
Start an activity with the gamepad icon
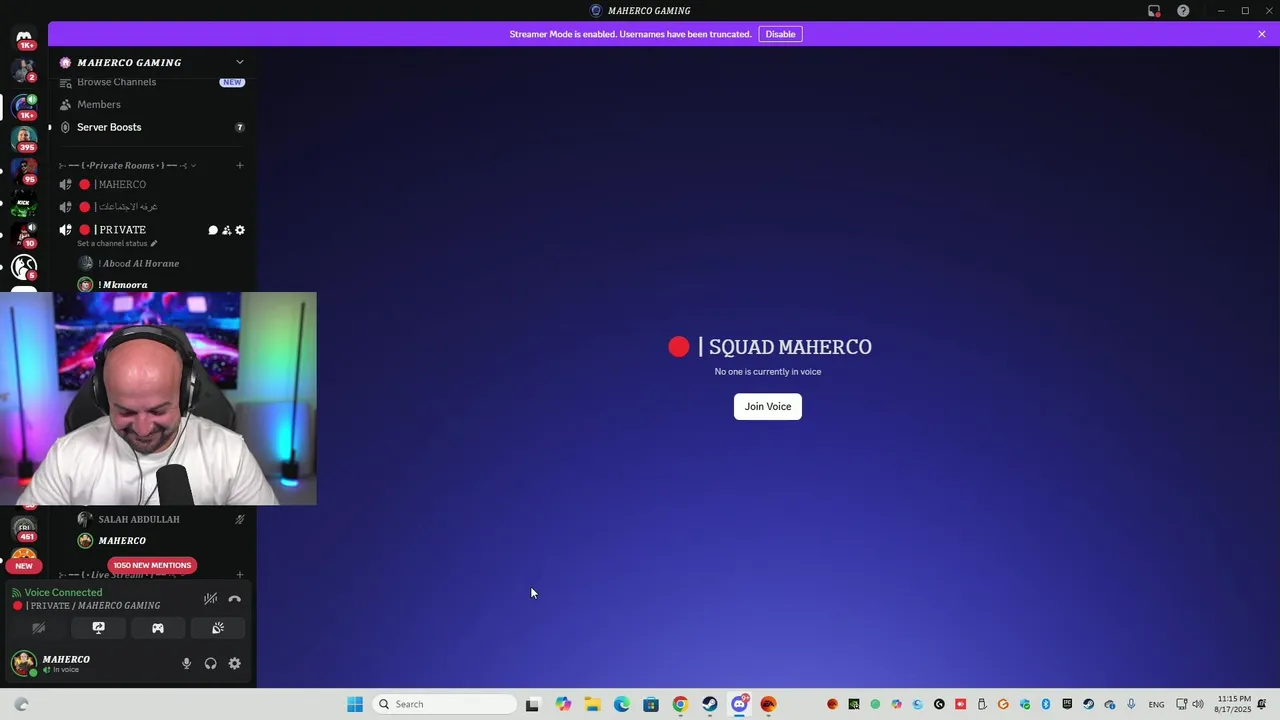pos(158,628)
